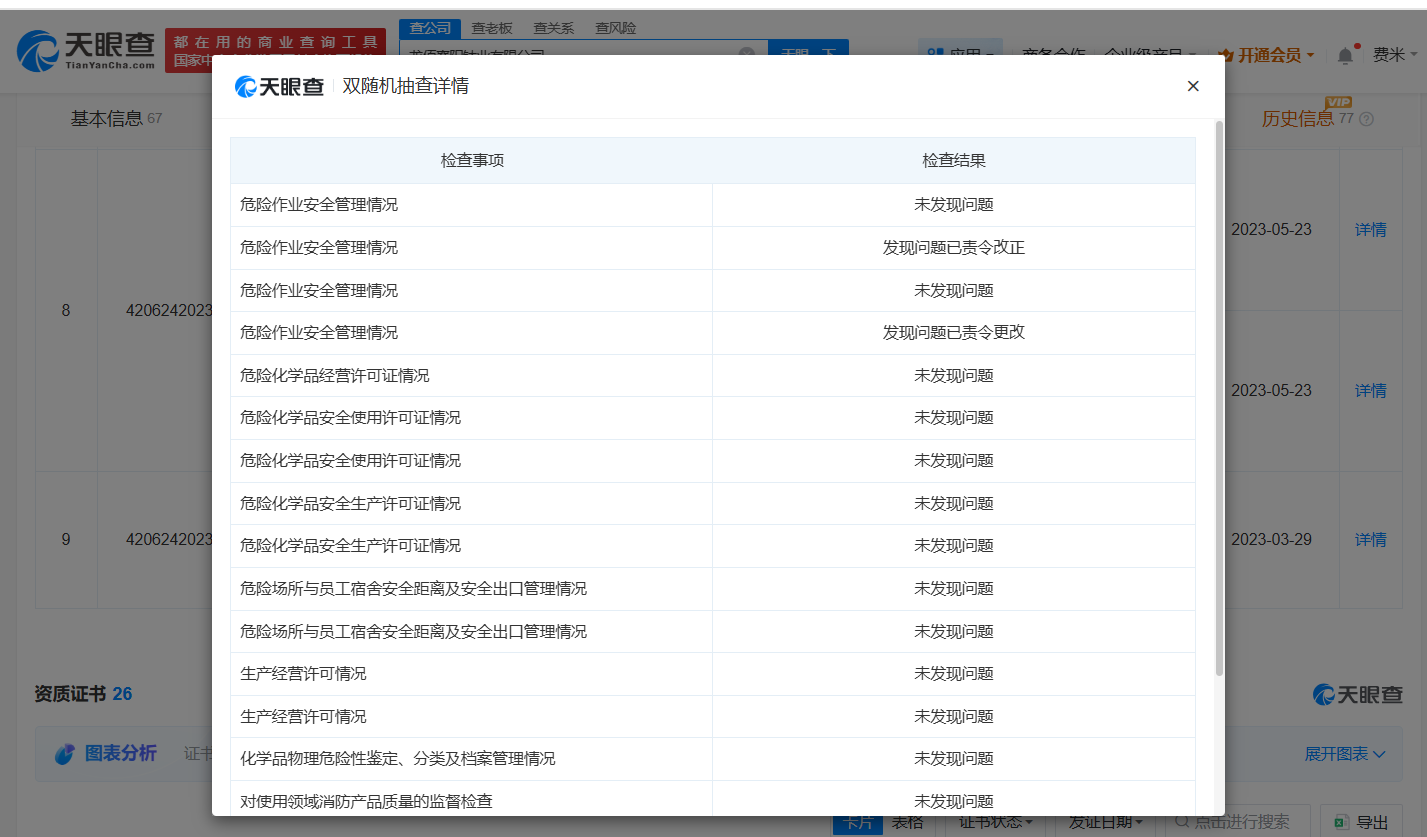Open the notification bell icon

pyautogui.click(x=1345, y=56)
